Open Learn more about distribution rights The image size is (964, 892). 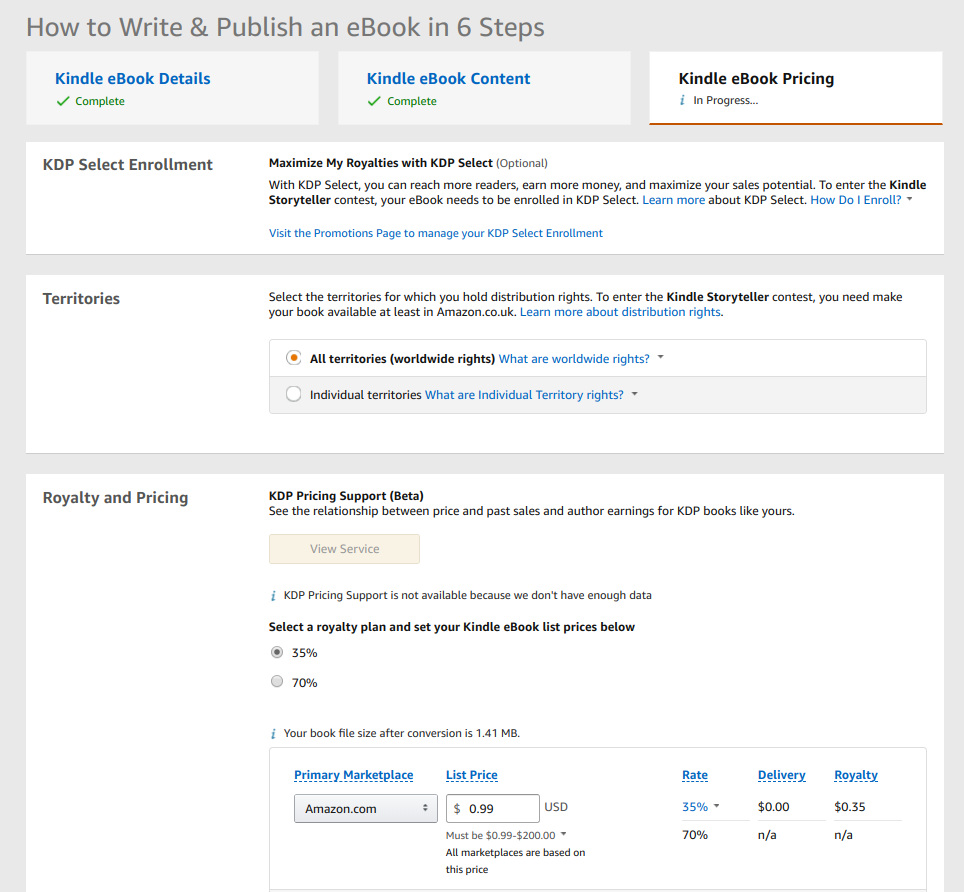[x=621, y=312]
